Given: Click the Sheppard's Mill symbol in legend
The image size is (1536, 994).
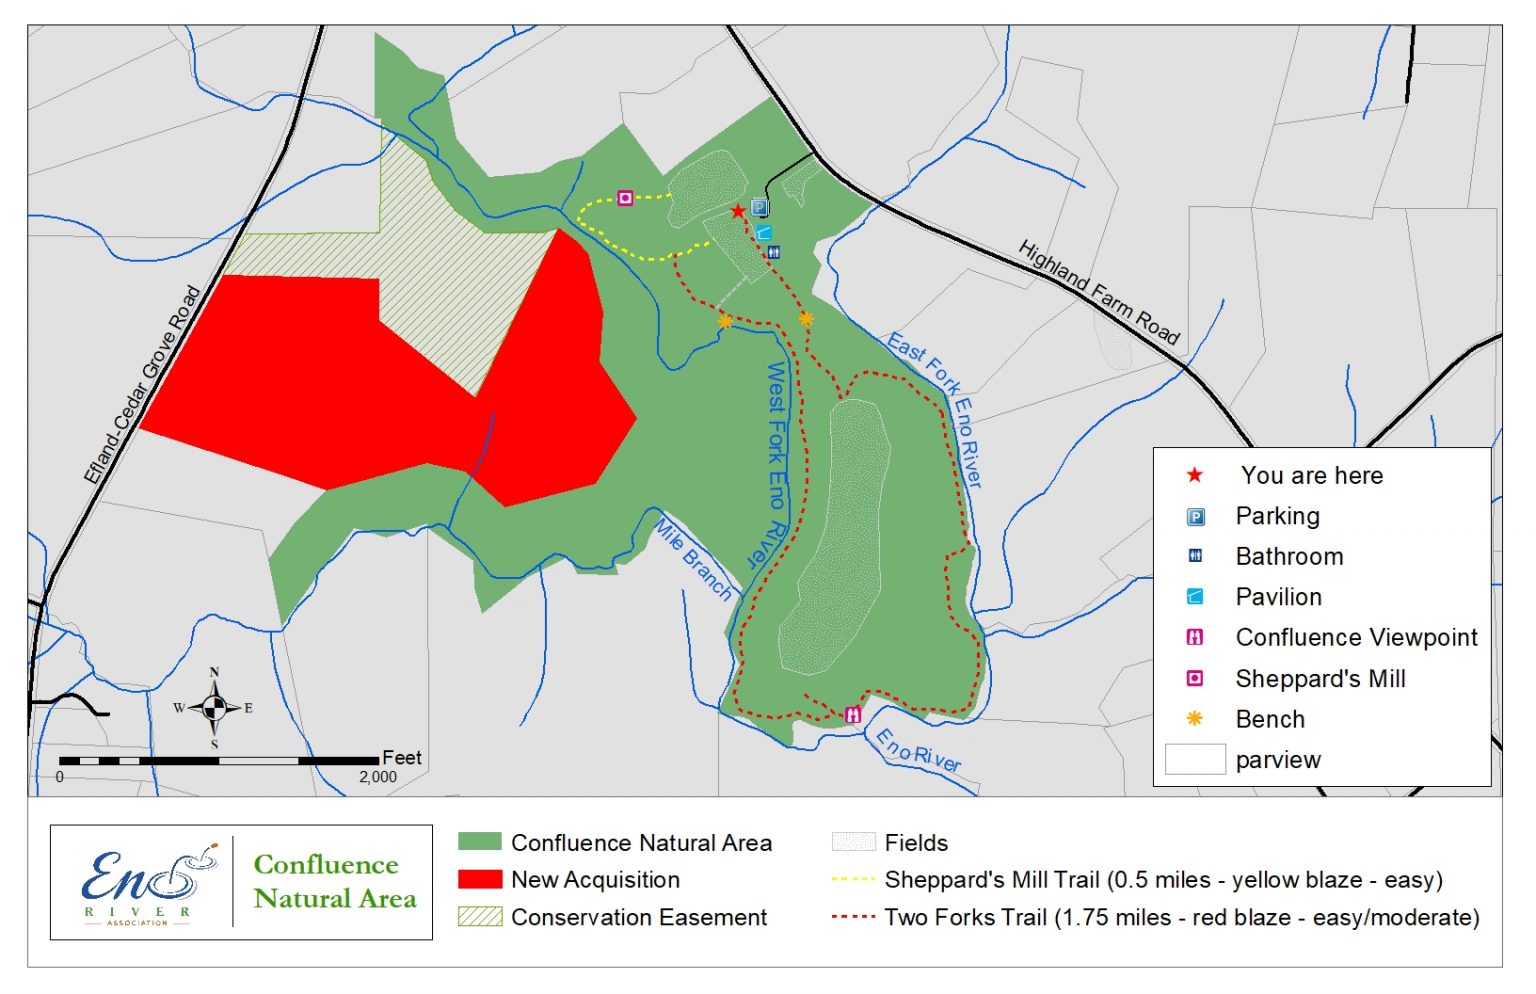Looking at the screenshot, I should (1195, 678).
